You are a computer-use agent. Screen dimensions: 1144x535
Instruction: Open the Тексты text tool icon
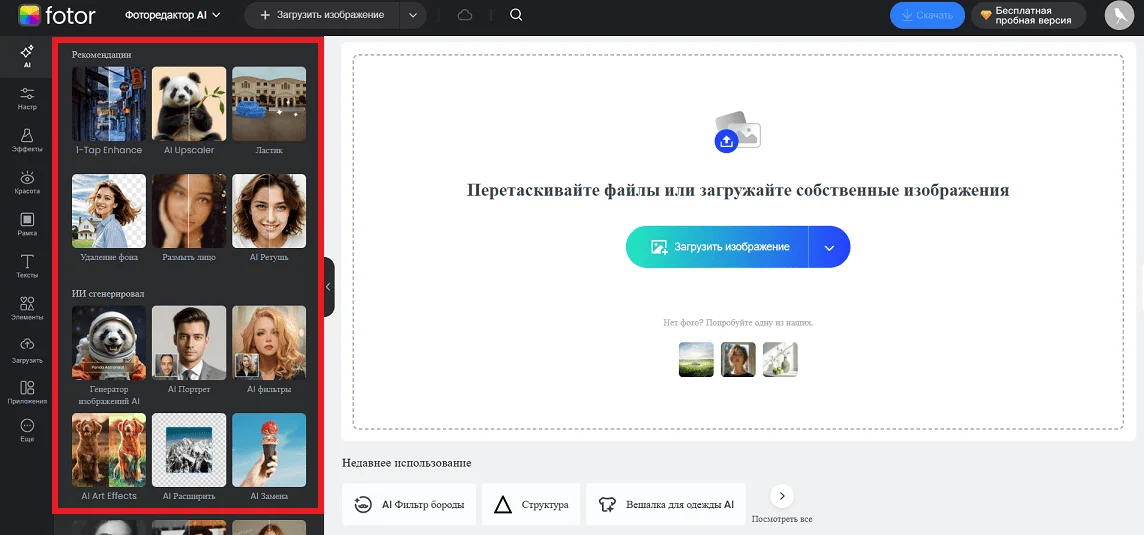[x=27, y=266]
